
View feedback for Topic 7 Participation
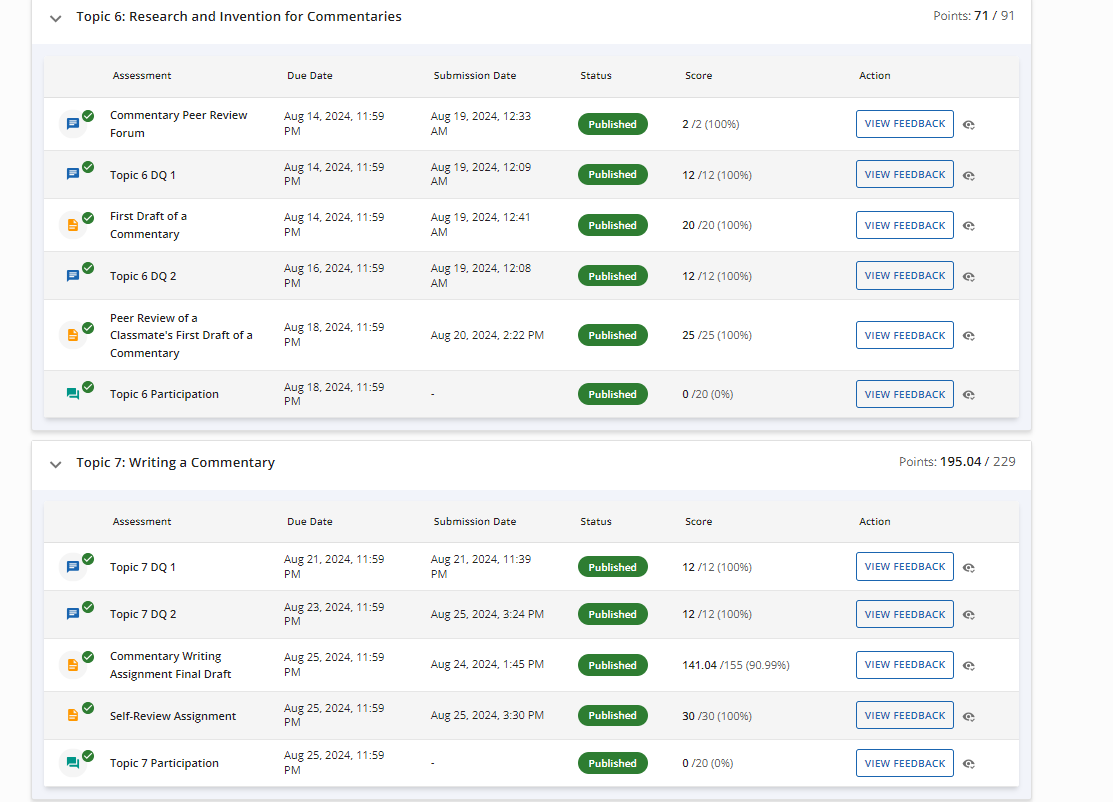(904, 763)
